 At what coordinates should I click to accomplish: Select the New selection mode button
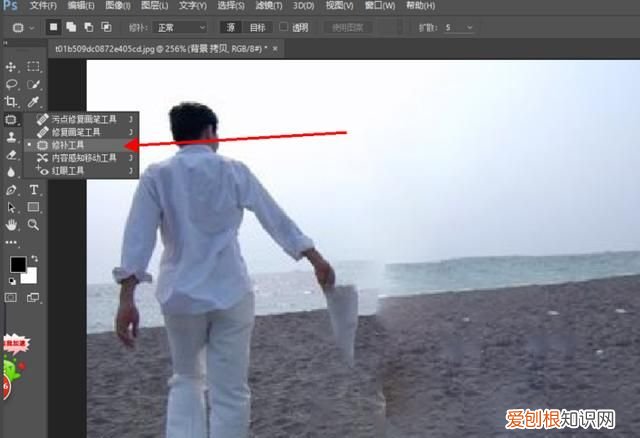[53, 27]
